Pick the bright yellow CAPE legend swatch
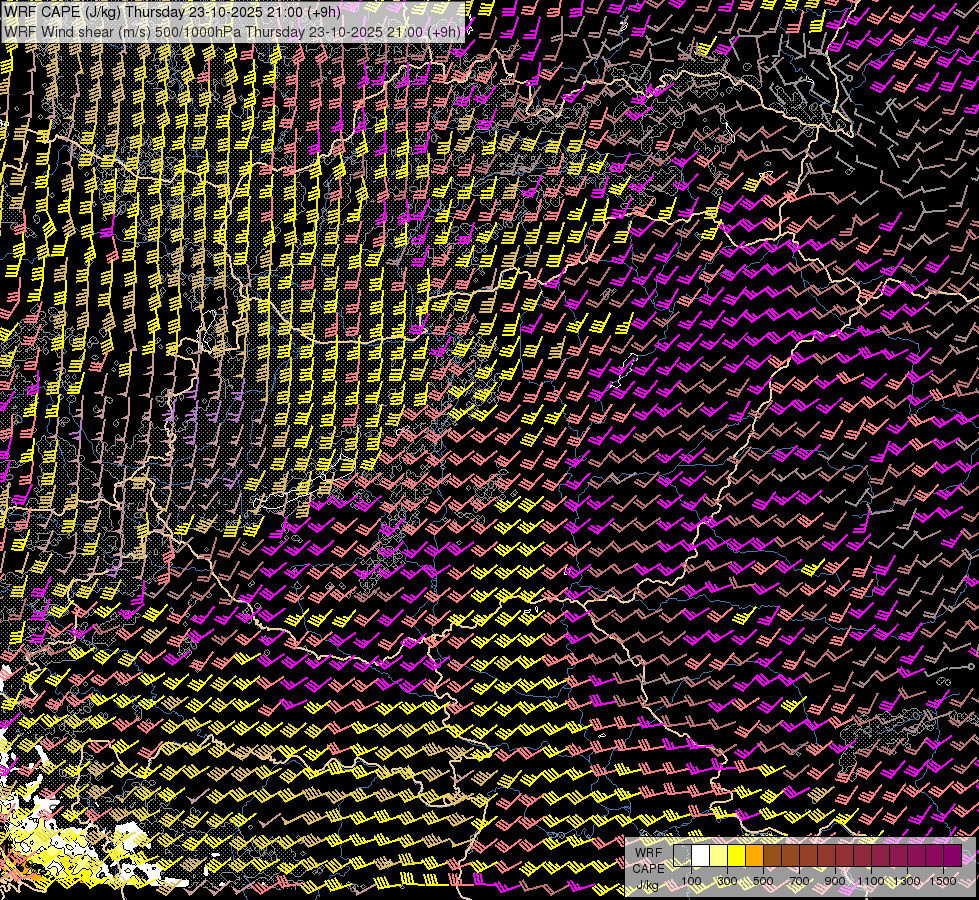This screenshot has height=900, width=979. tap(736, 856)
